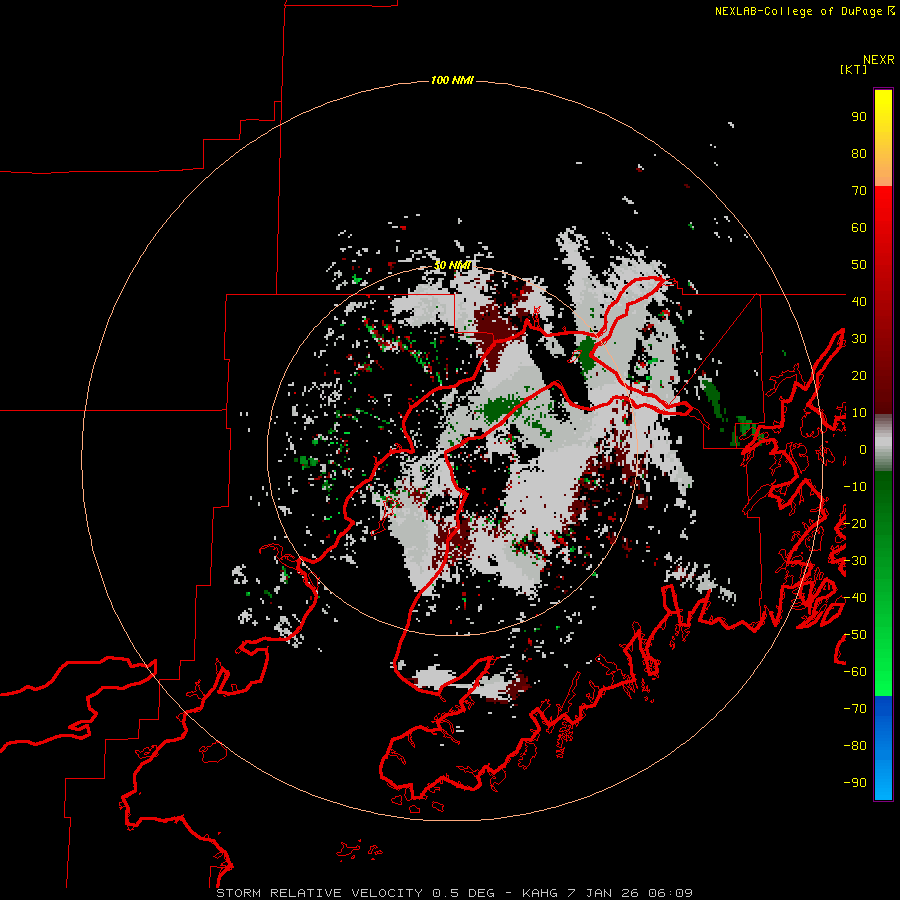
Task: Click the 80 value on the velocity scale
Action: (x=859, y=153)
